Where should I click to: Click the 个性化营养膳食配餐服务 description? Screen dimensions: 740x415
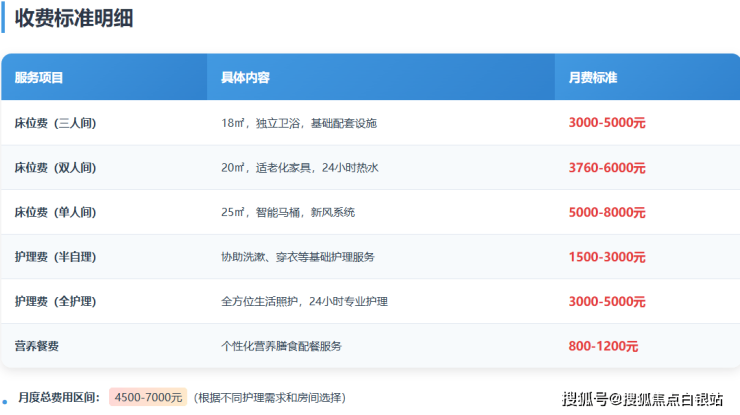[x=281, y=346]
